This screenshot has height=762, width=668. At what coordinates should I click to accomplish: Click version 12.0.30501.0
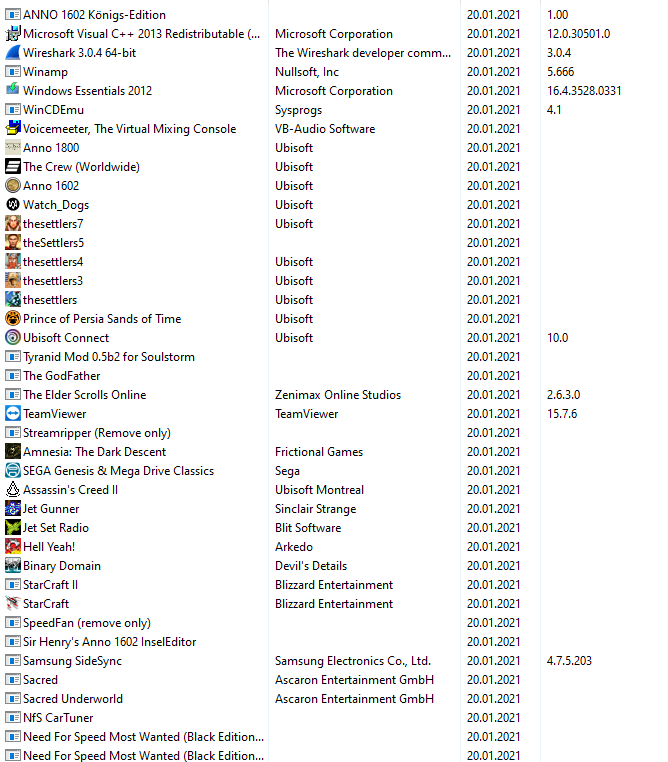pyautogui.click(x=578, y=34)
